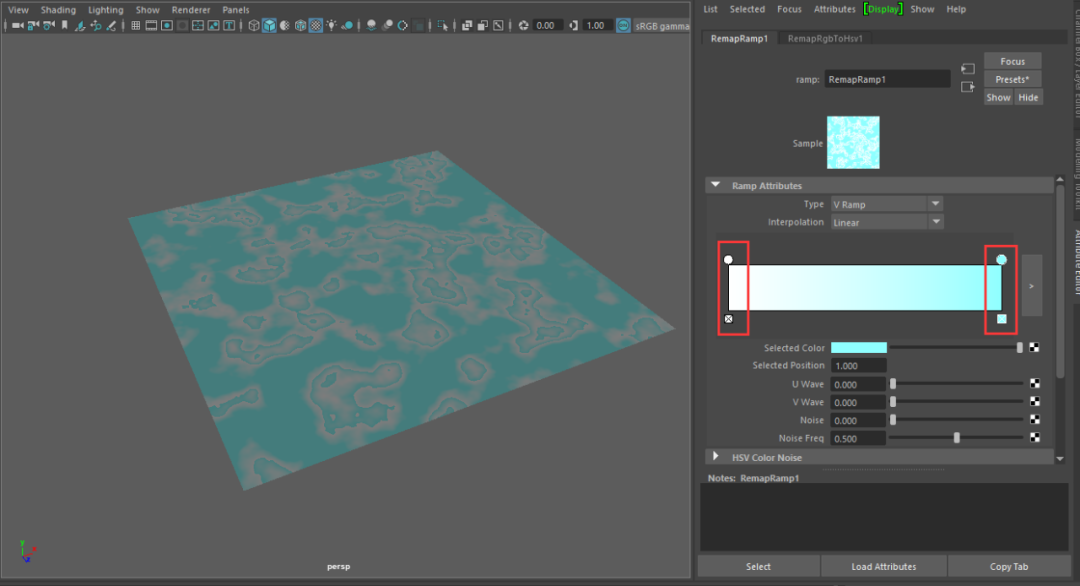Click the go to input connection icon
The width and height of the screenshot is (1080, 586).
[x=968, y=69]
